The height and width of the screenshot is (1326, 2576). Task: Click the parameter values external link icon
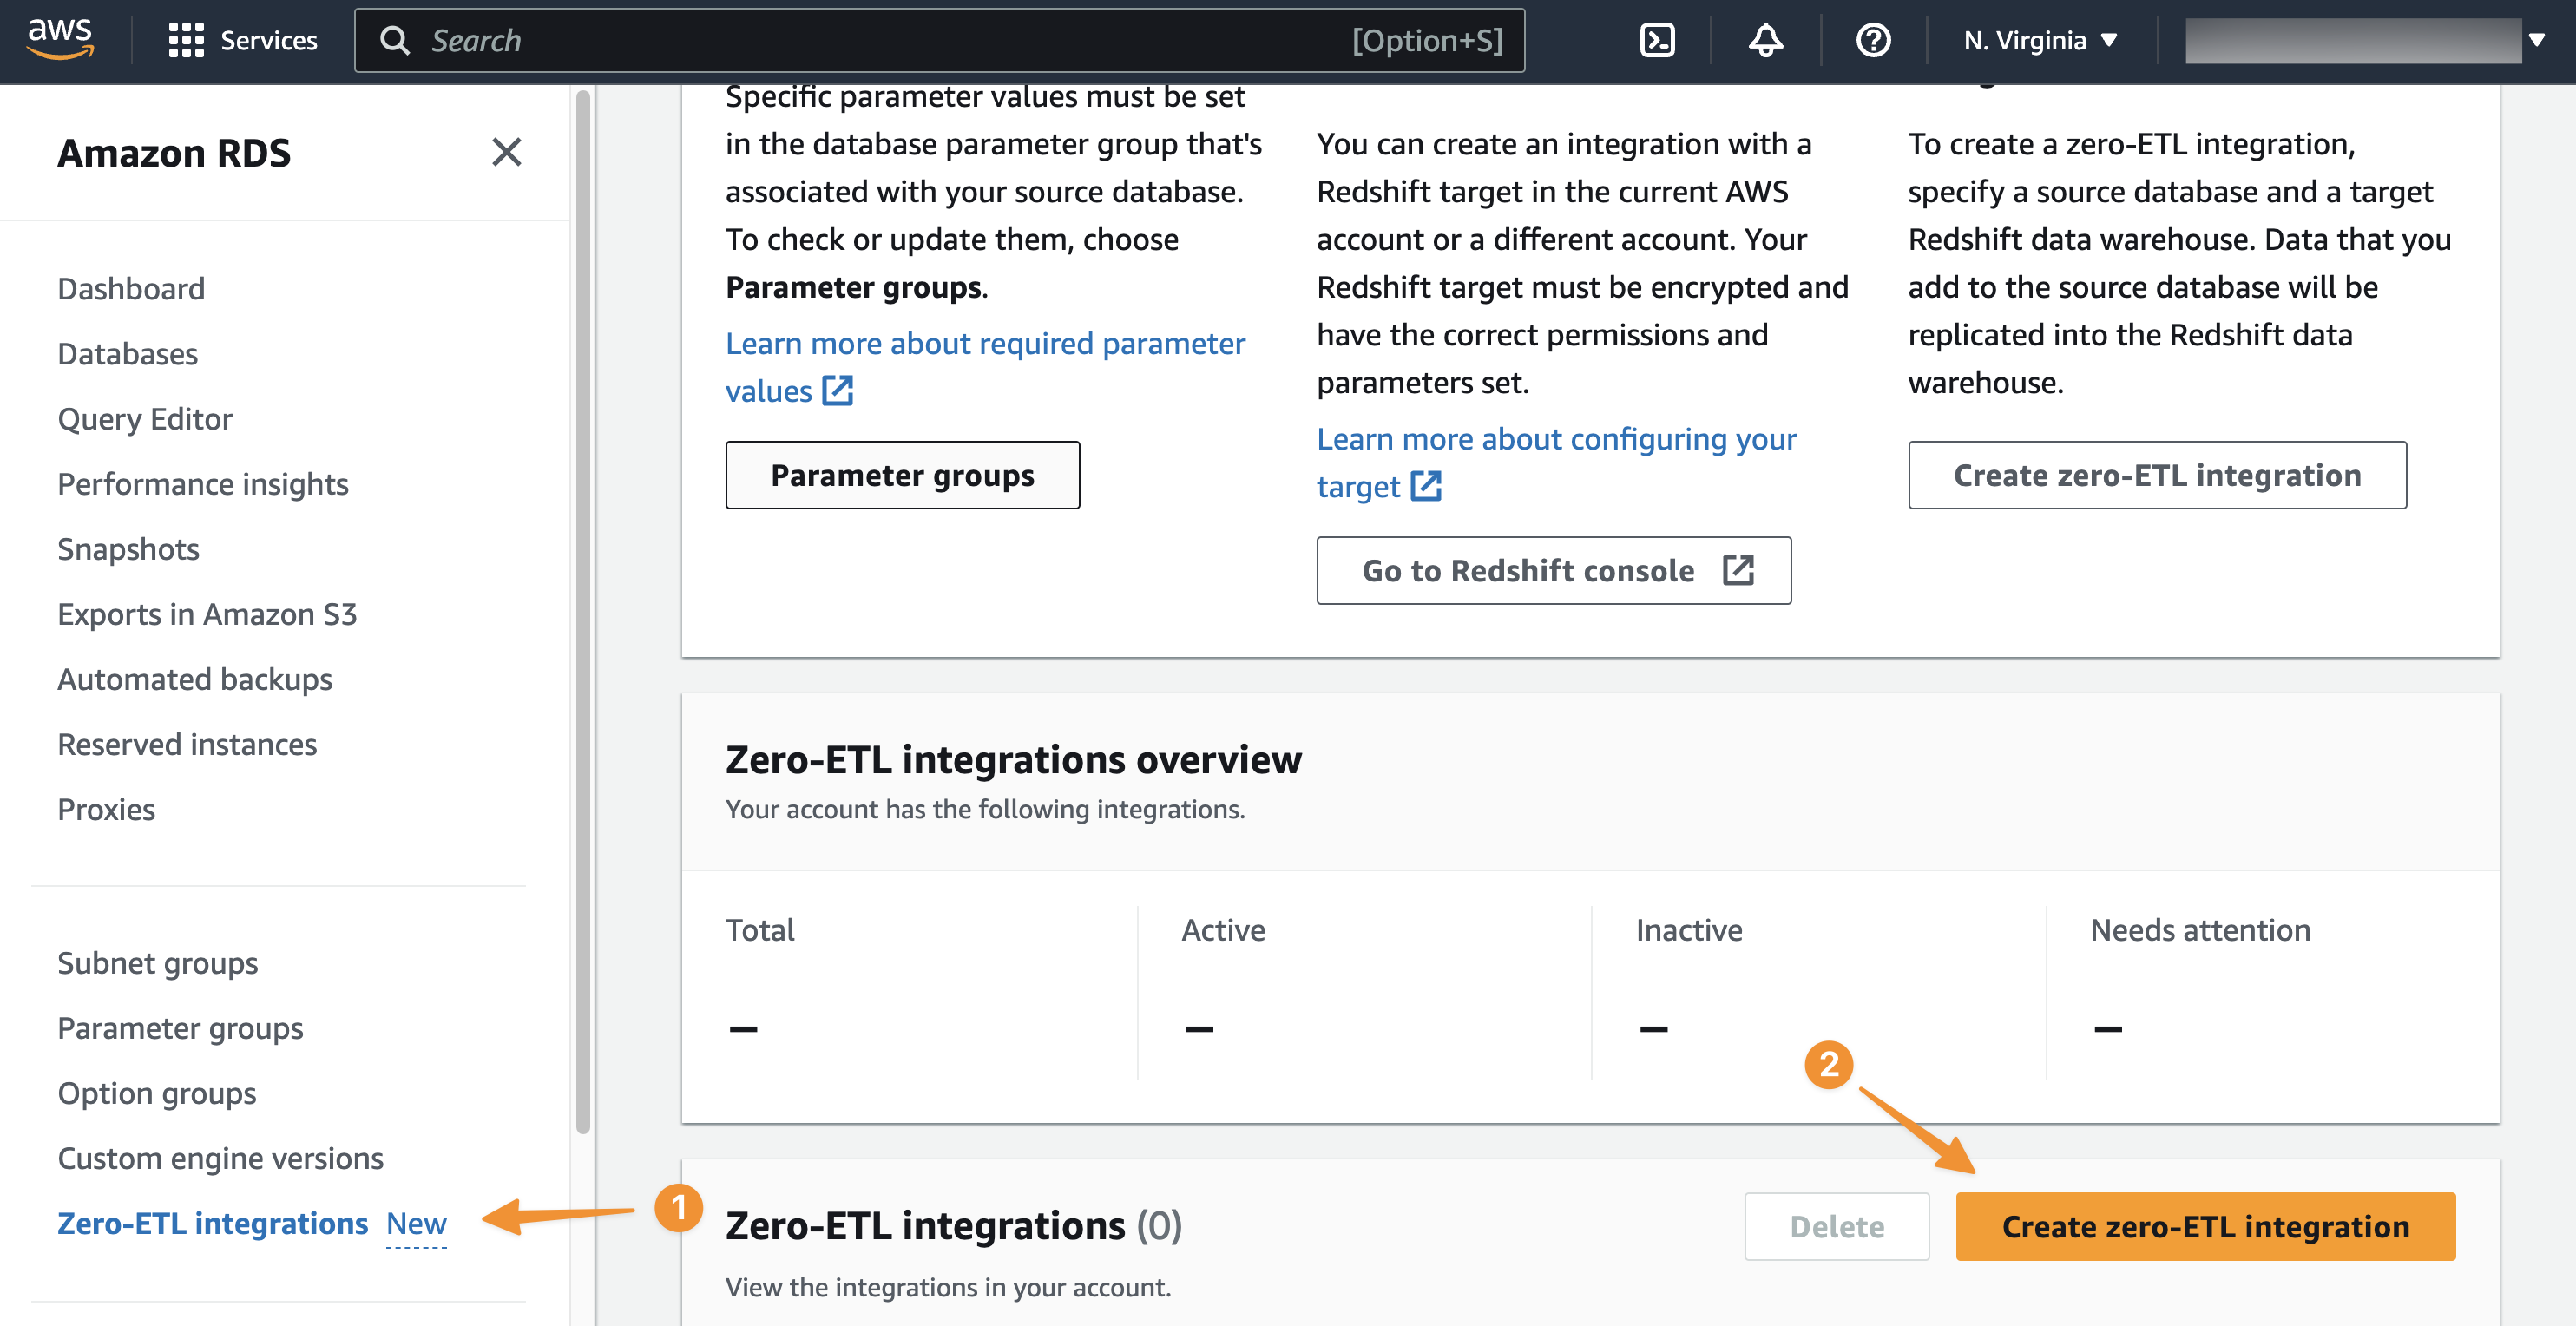(837, 391)
